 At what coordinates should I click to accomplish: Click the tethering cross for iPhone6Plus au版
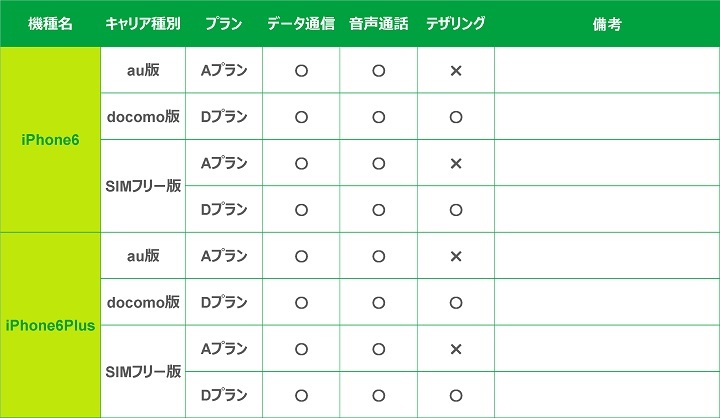point(455,256)
